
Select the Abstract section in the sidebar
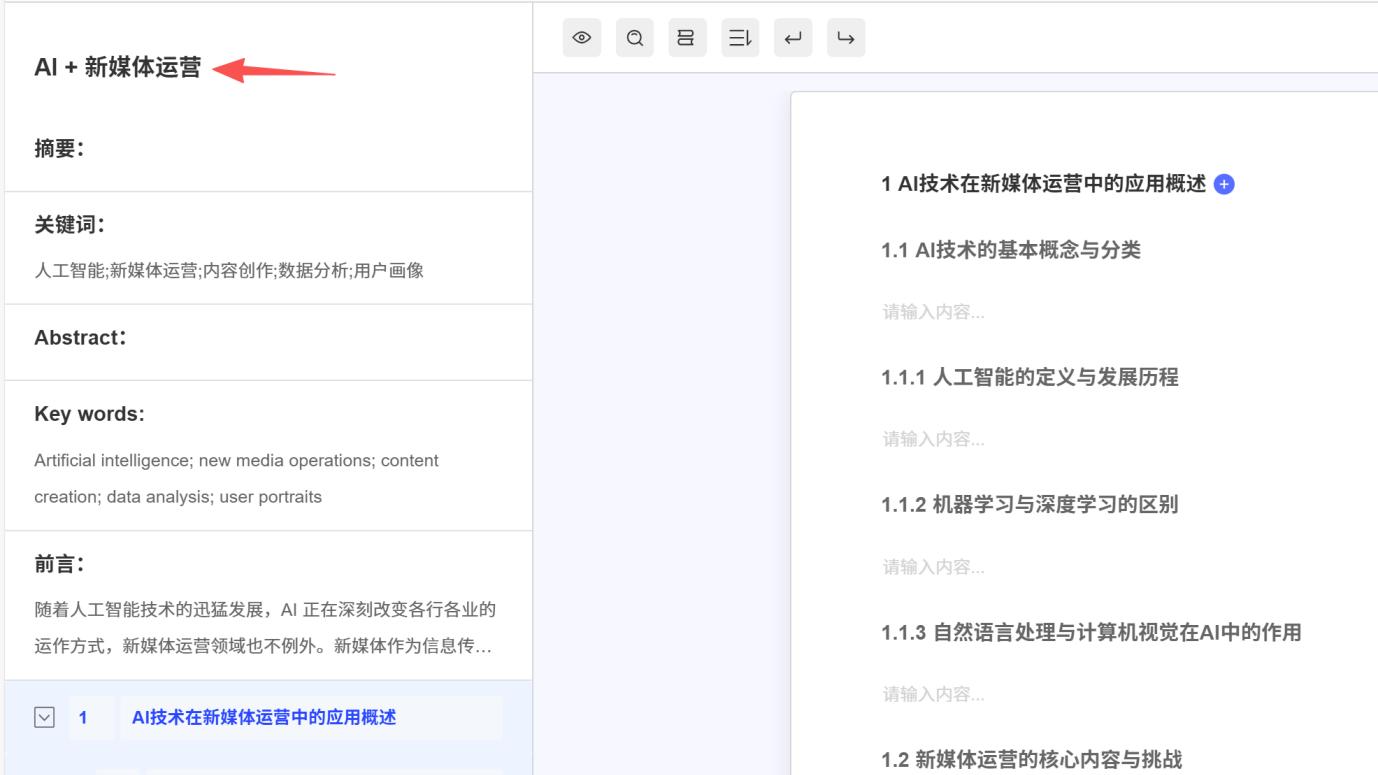81,337
